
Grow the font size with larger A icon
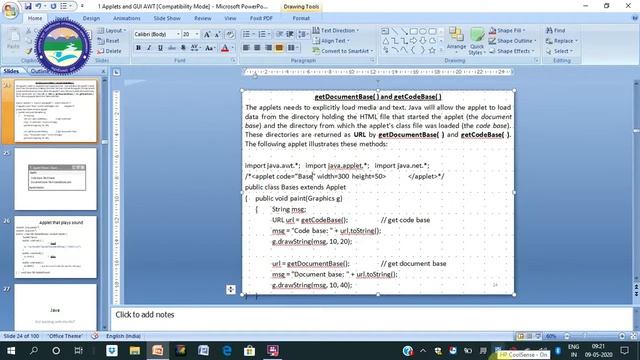coord(207,34)
